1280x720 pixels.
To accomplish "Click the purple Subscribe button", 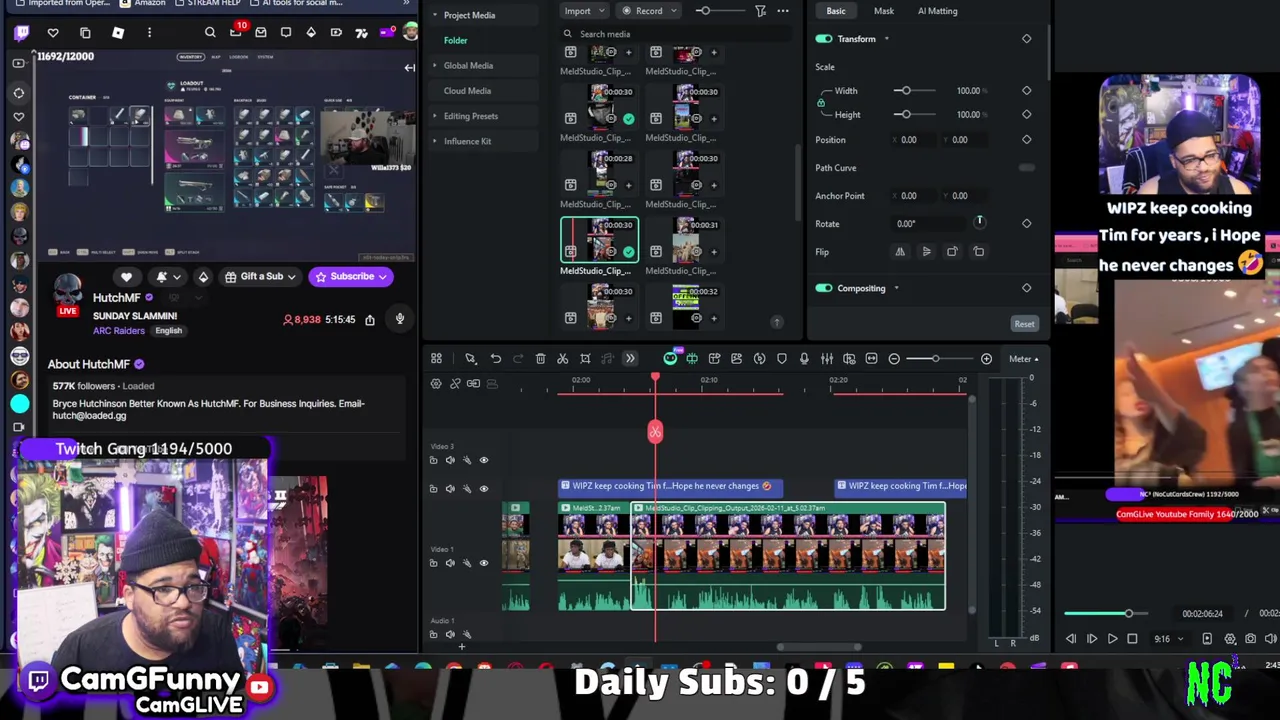I will tap(350, 277).
